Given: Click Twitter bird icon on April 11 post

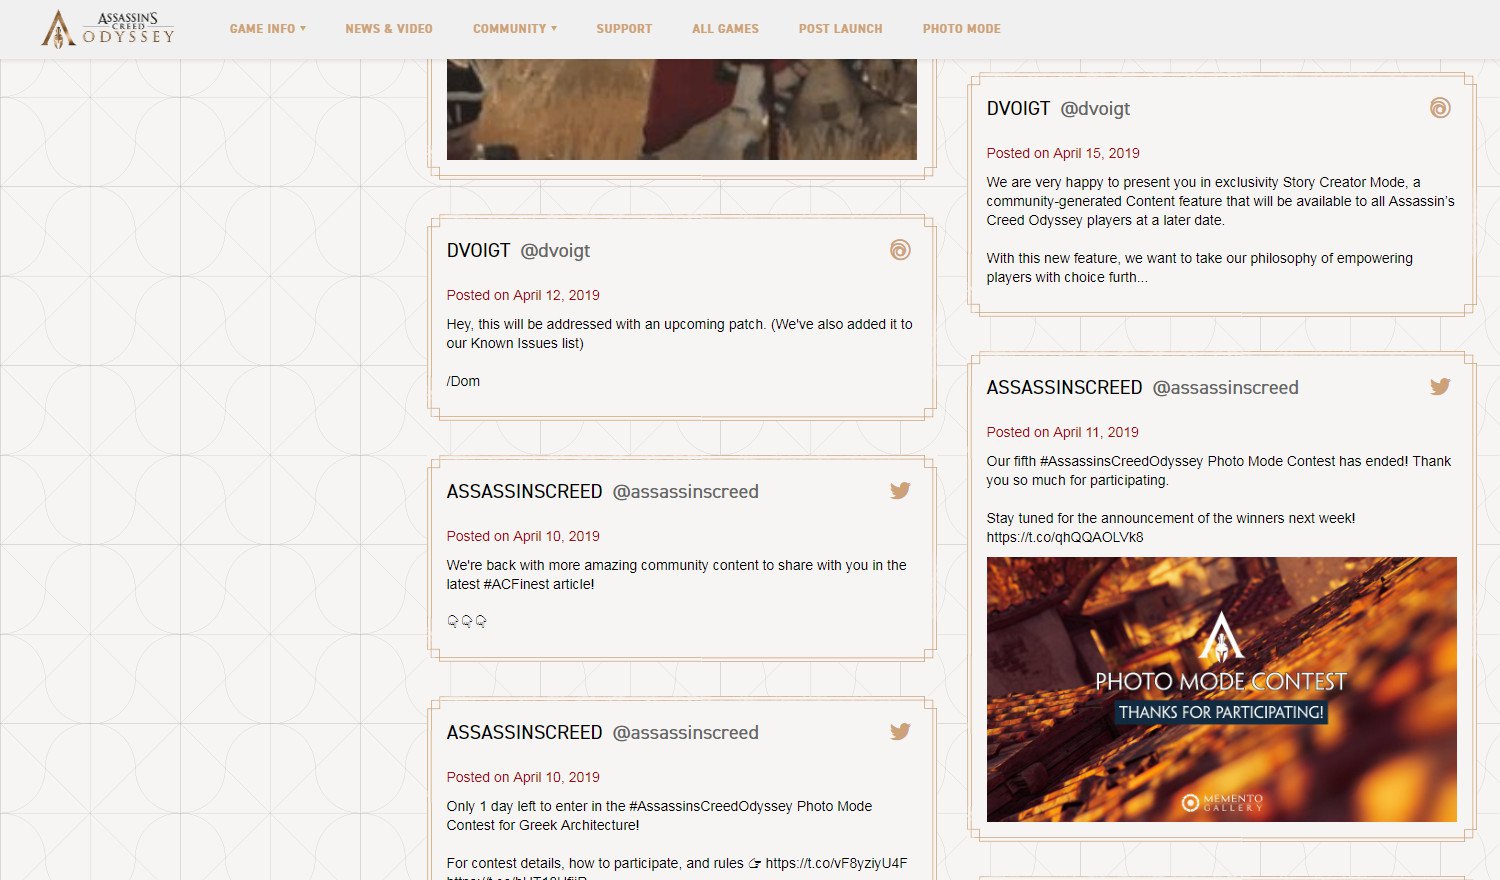Looking at the screenshot, I should point(1440,387).
